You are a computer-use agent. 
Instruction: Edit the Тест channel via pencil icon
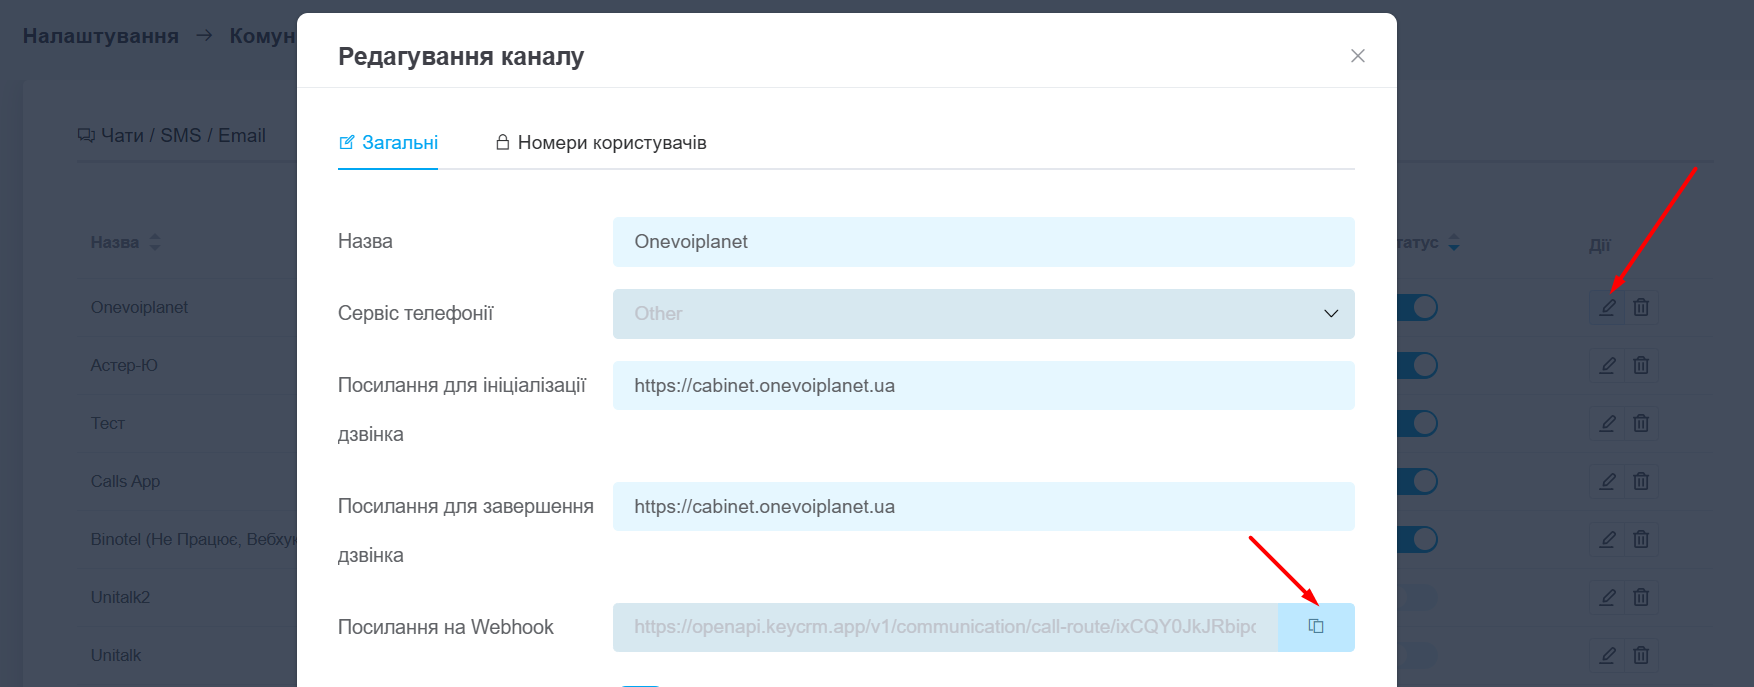coord(1607,423)
